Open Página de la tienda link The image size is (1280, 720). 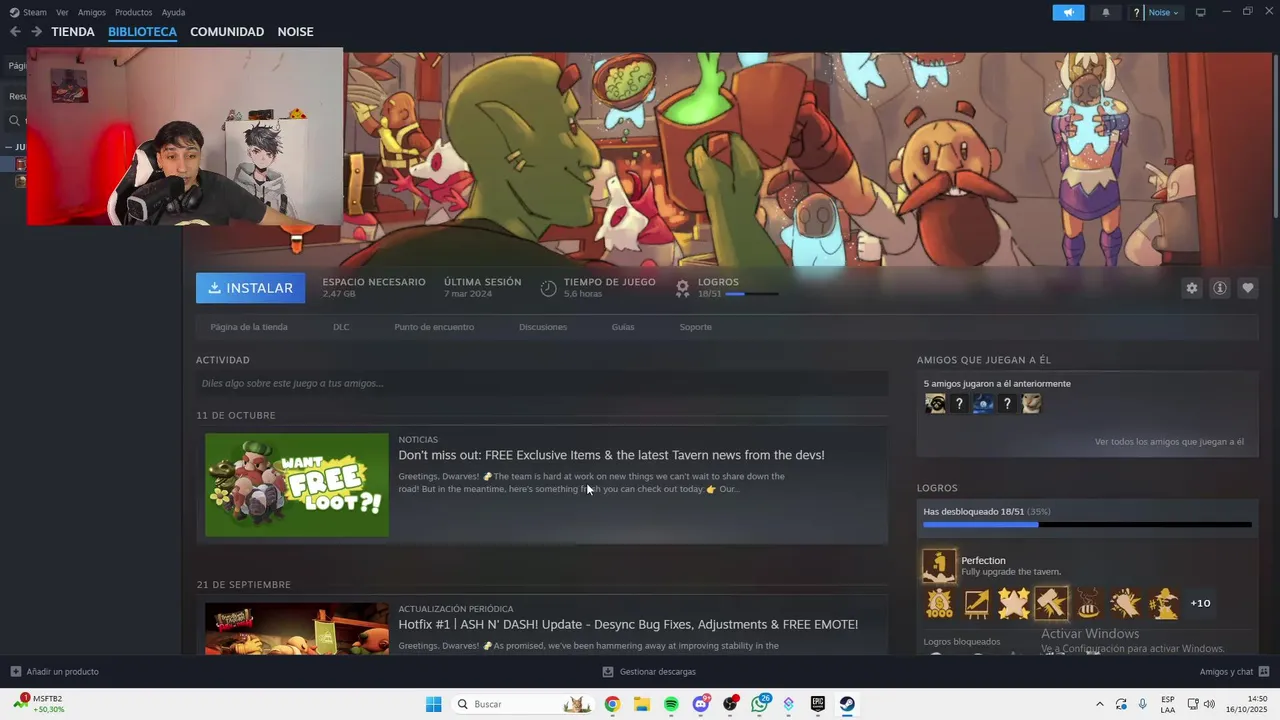click(x=249, y=327)
